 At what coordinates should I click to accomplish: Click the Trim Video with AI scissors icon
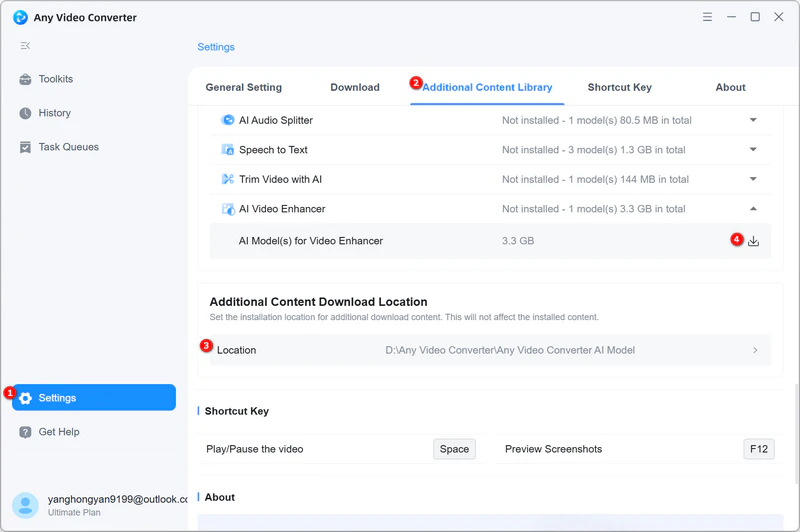pos(228,179)
